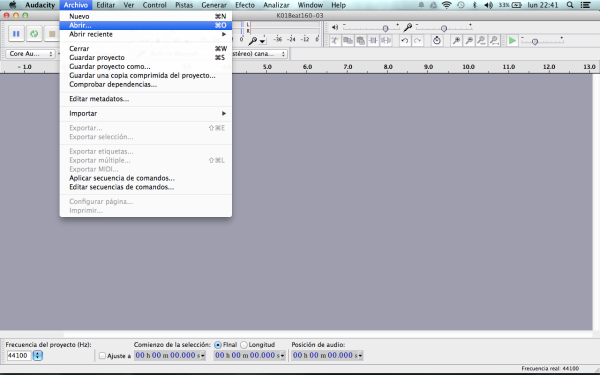Select Guardar una copia comprimida del proyecto
Image resolution: width=600 pixels, height=375 pixels.
point(146,75)
